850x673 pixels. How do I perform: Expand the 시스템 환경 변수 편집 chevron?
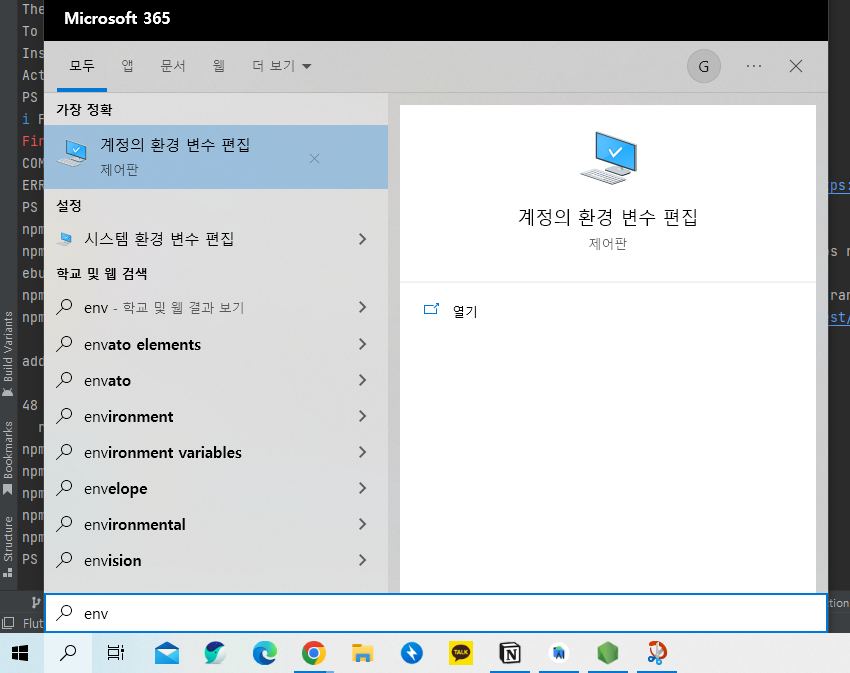click(363, 239)
